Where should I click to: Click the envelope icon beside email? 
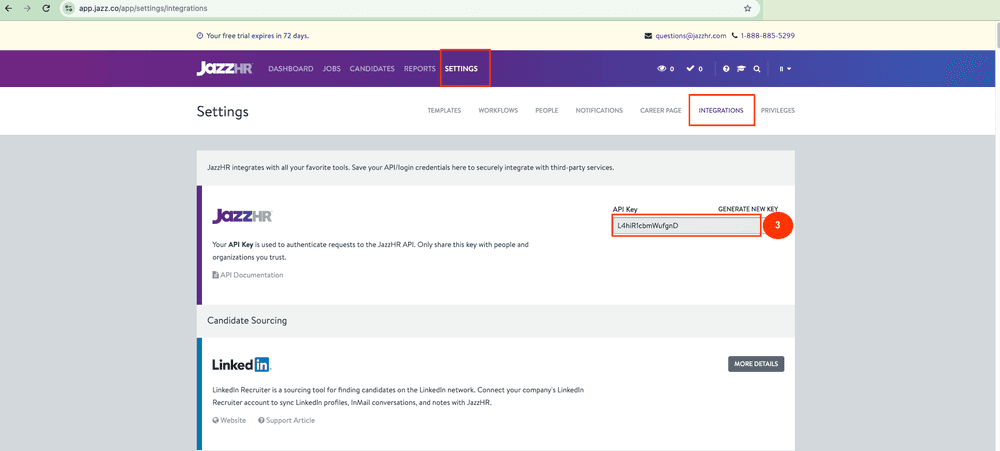(x=649, y=36)
